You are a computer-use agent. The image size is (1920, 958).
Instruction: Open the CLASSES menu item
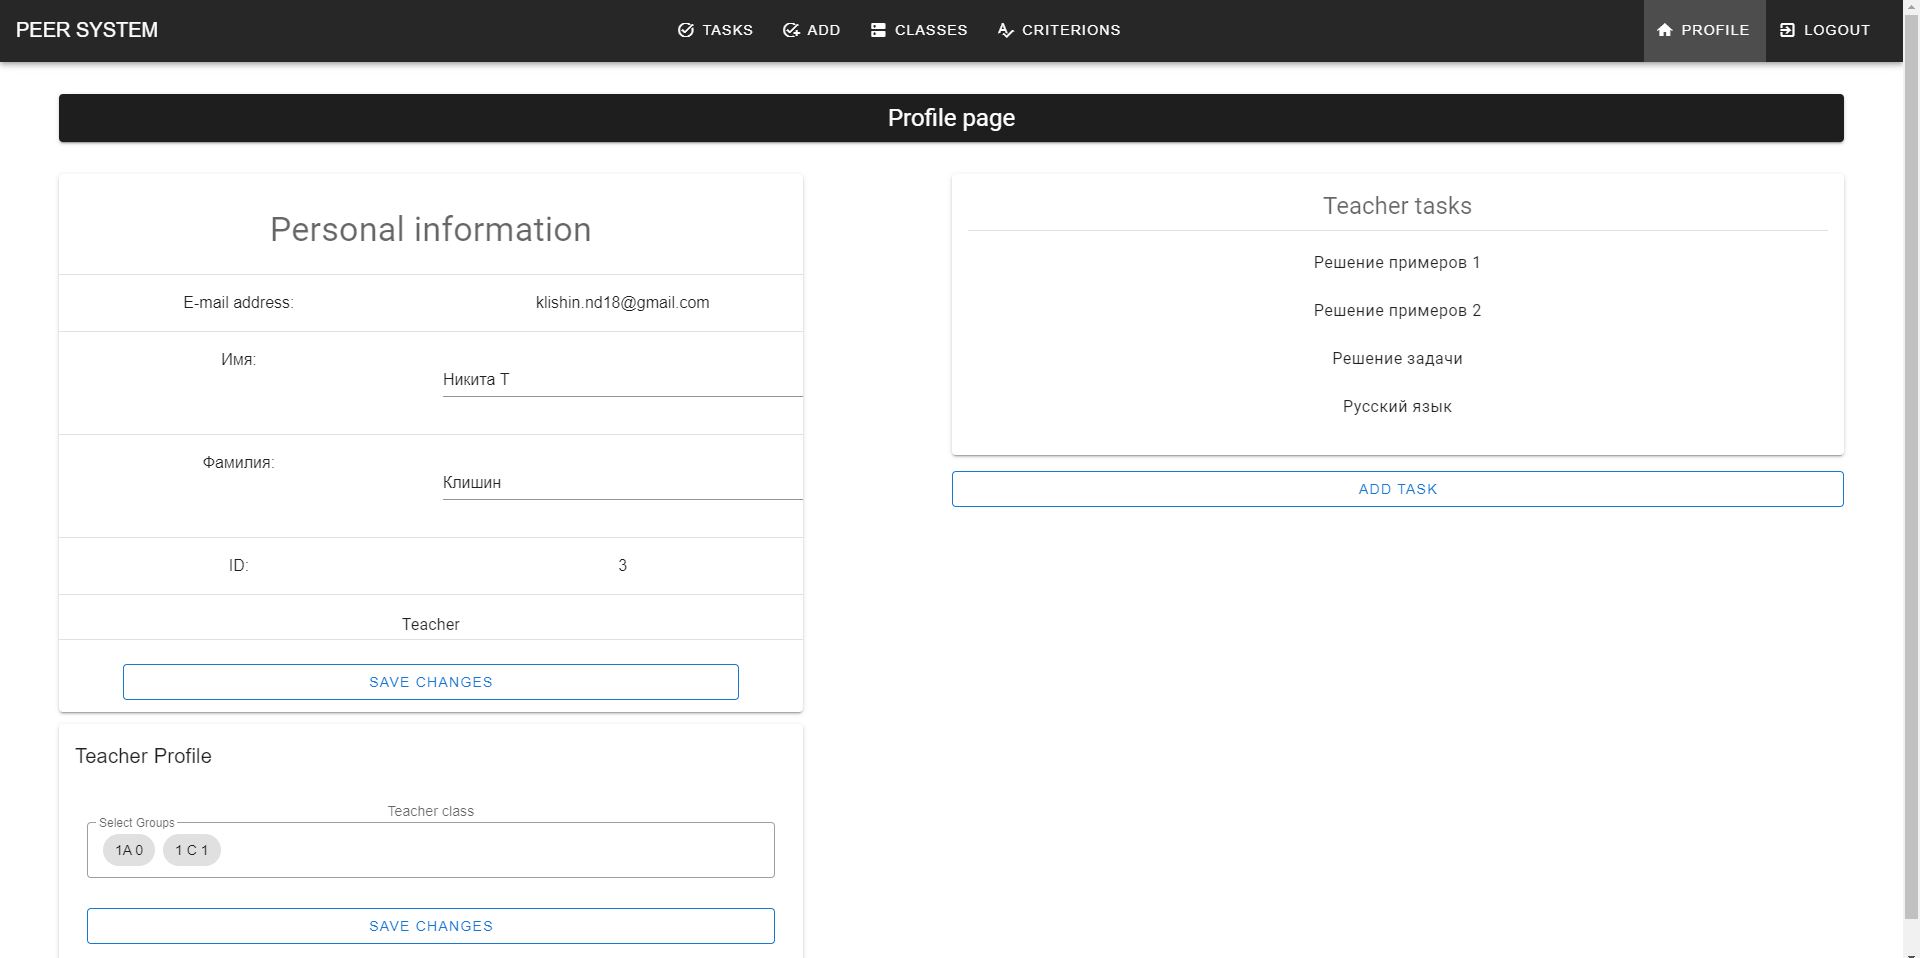[919, 30]
